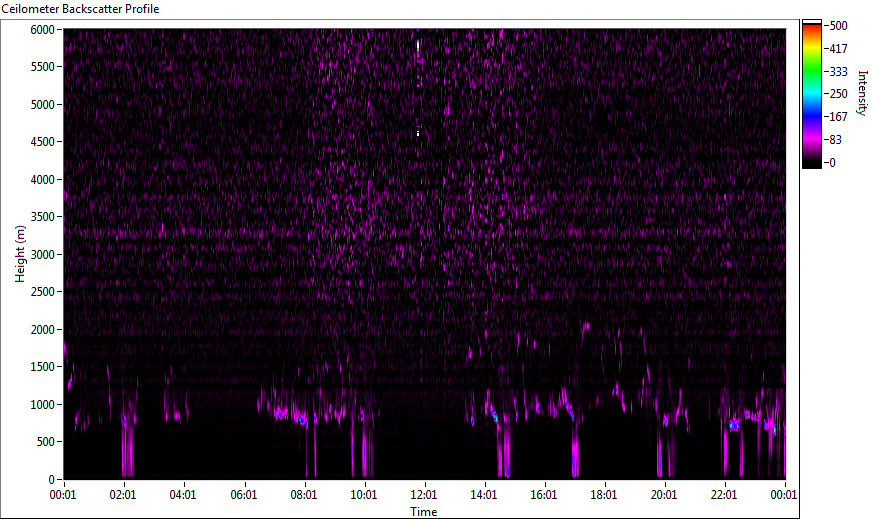Viewport: 872px width, 519px height.
Task: Click the 4000 height axis label
Action: tap(42, 180)
